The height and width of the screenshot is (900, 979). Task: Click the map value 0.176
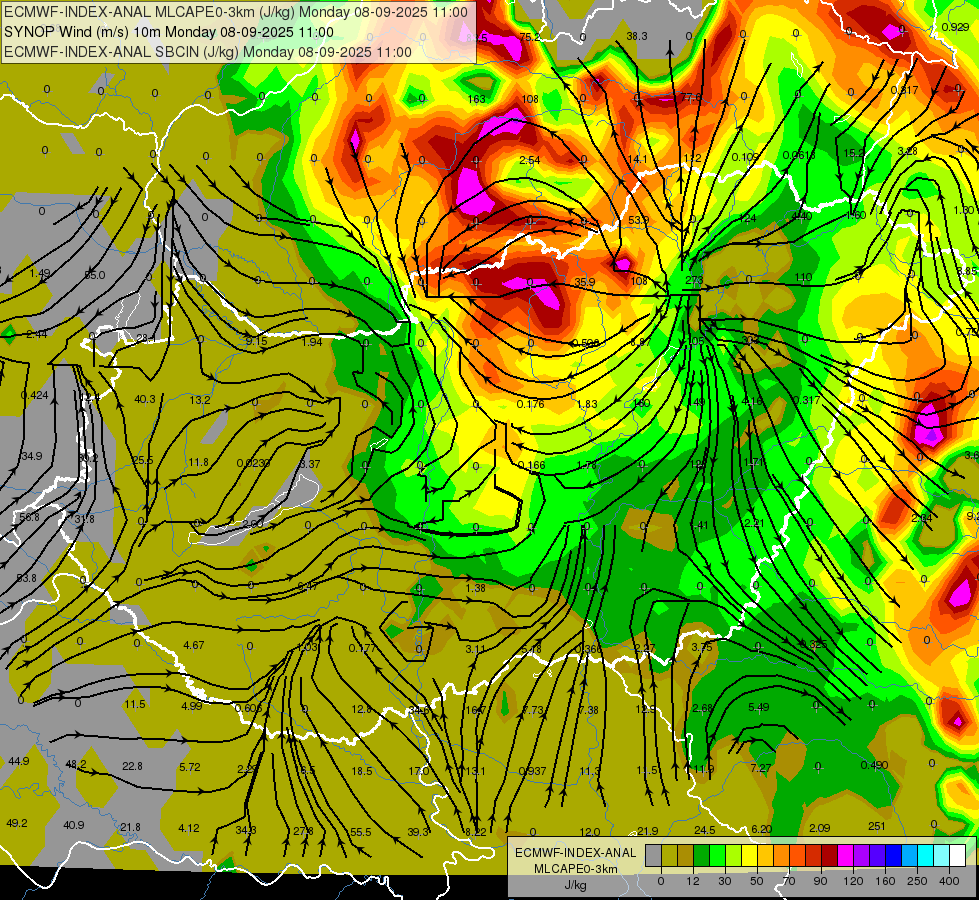pyautogui.click(x=530, y=404)
